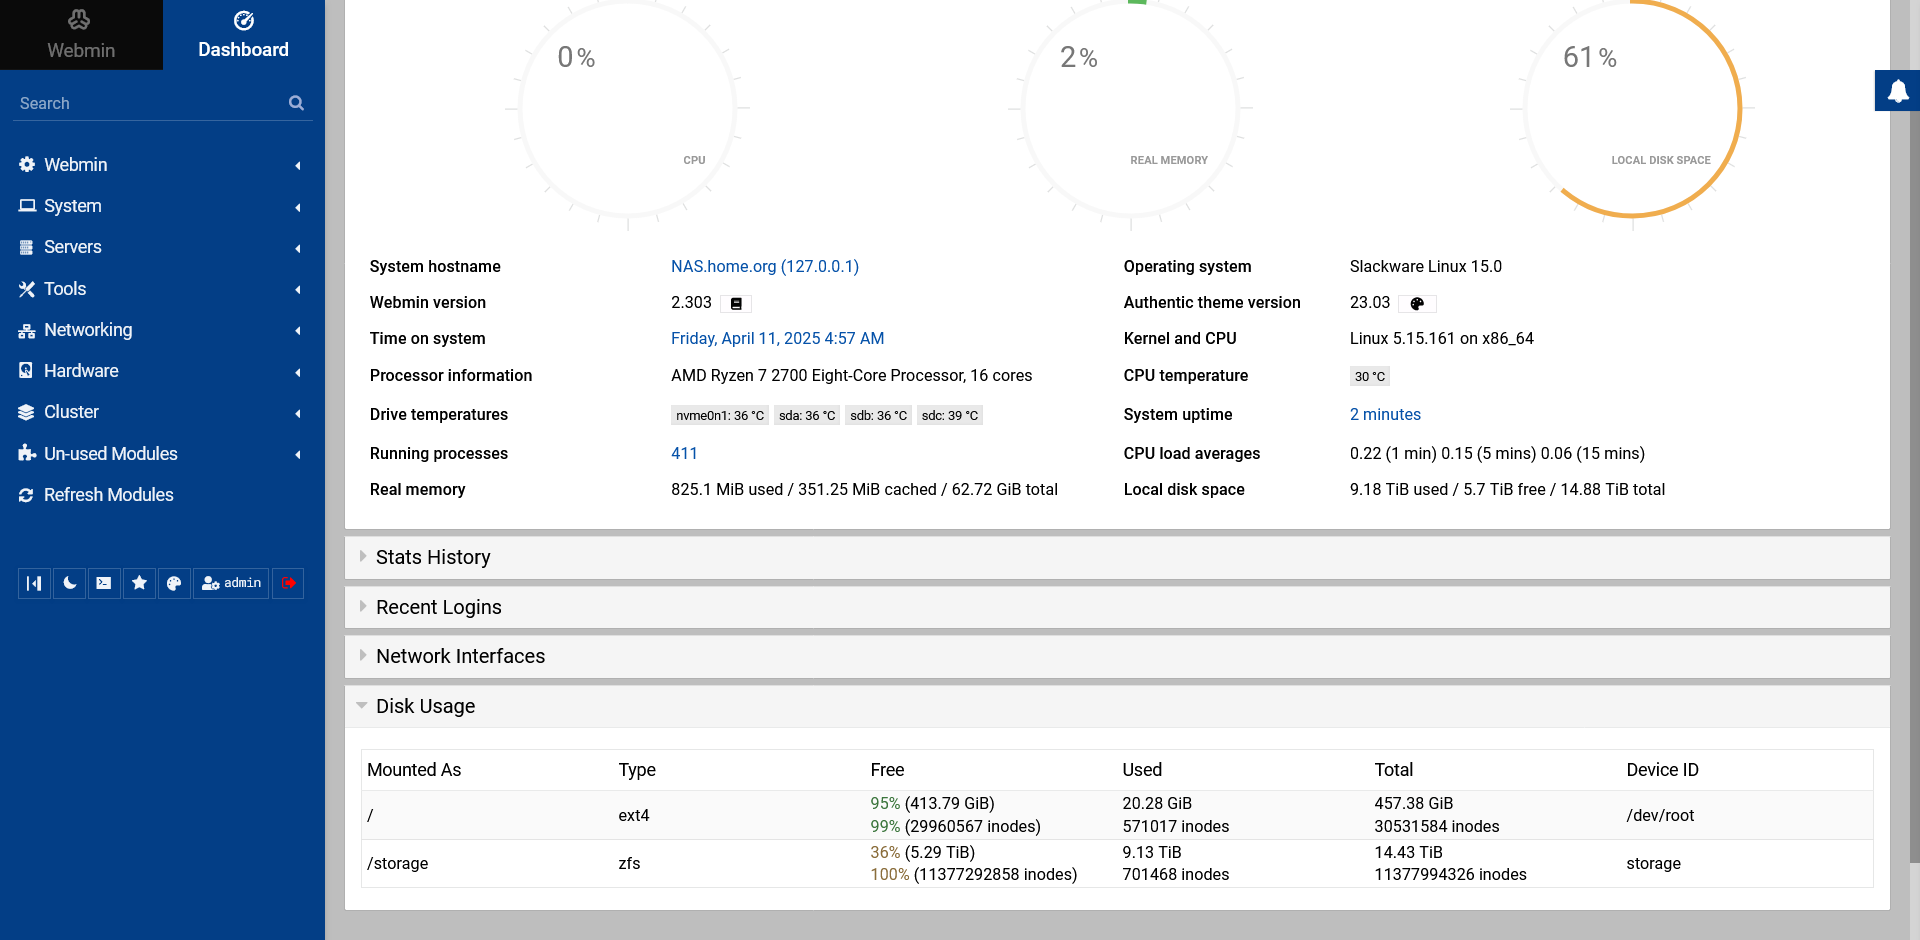Expand the Network Interfaces panel
Screen dimensions: 1920x940
(460, 656)
